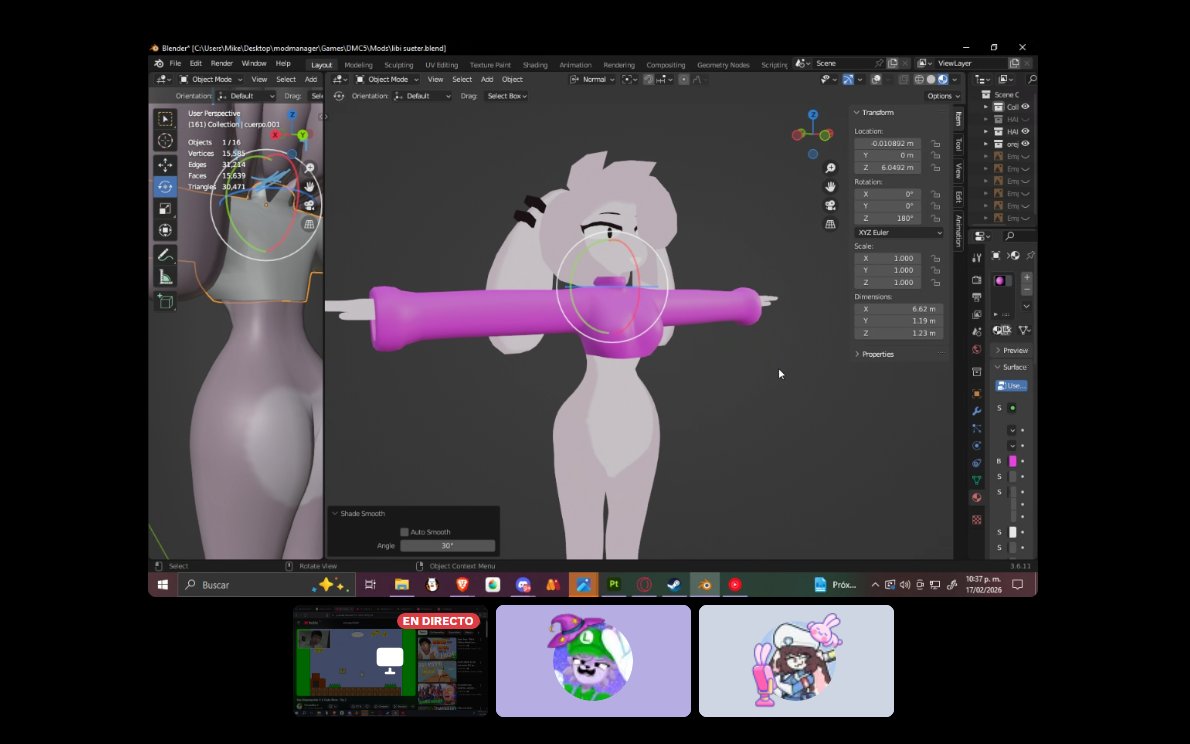The width and height of the screenshot is (1190, 744).
Task: Open main viewport Object Mode dropdown
Action: pos(387,79)
